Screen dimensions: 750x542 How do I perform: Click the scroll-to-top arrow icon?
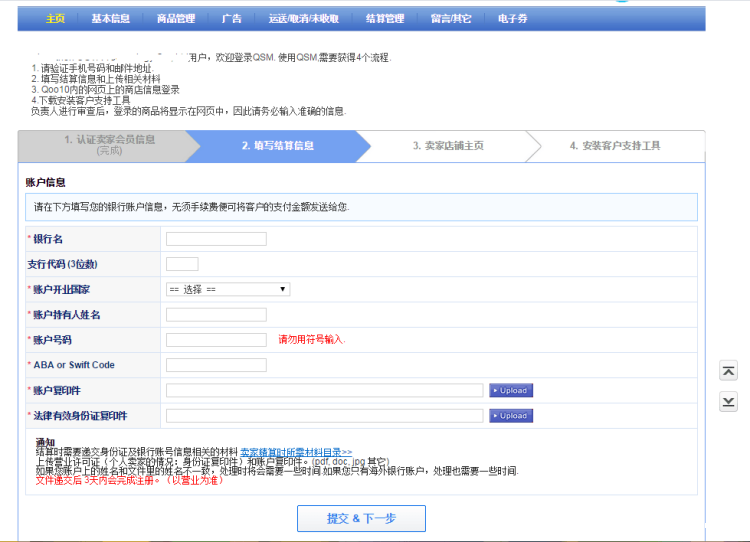click(x=728, y=372)
